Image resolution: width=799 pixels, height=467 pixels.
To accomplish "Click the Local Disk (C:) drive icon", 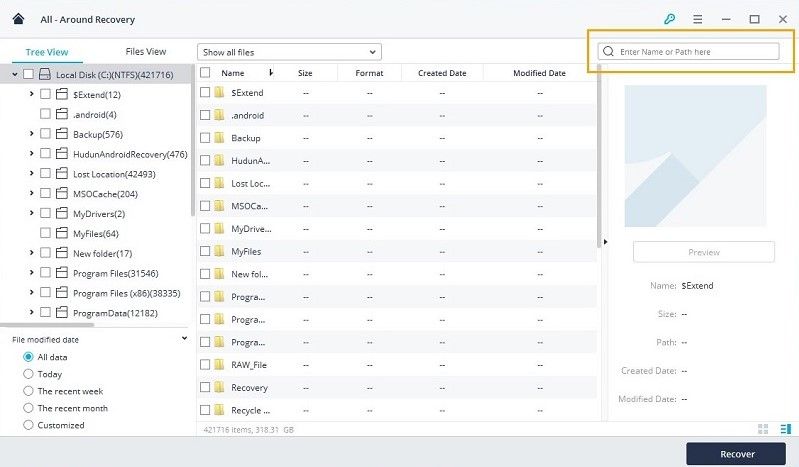I will coord(45,74).
